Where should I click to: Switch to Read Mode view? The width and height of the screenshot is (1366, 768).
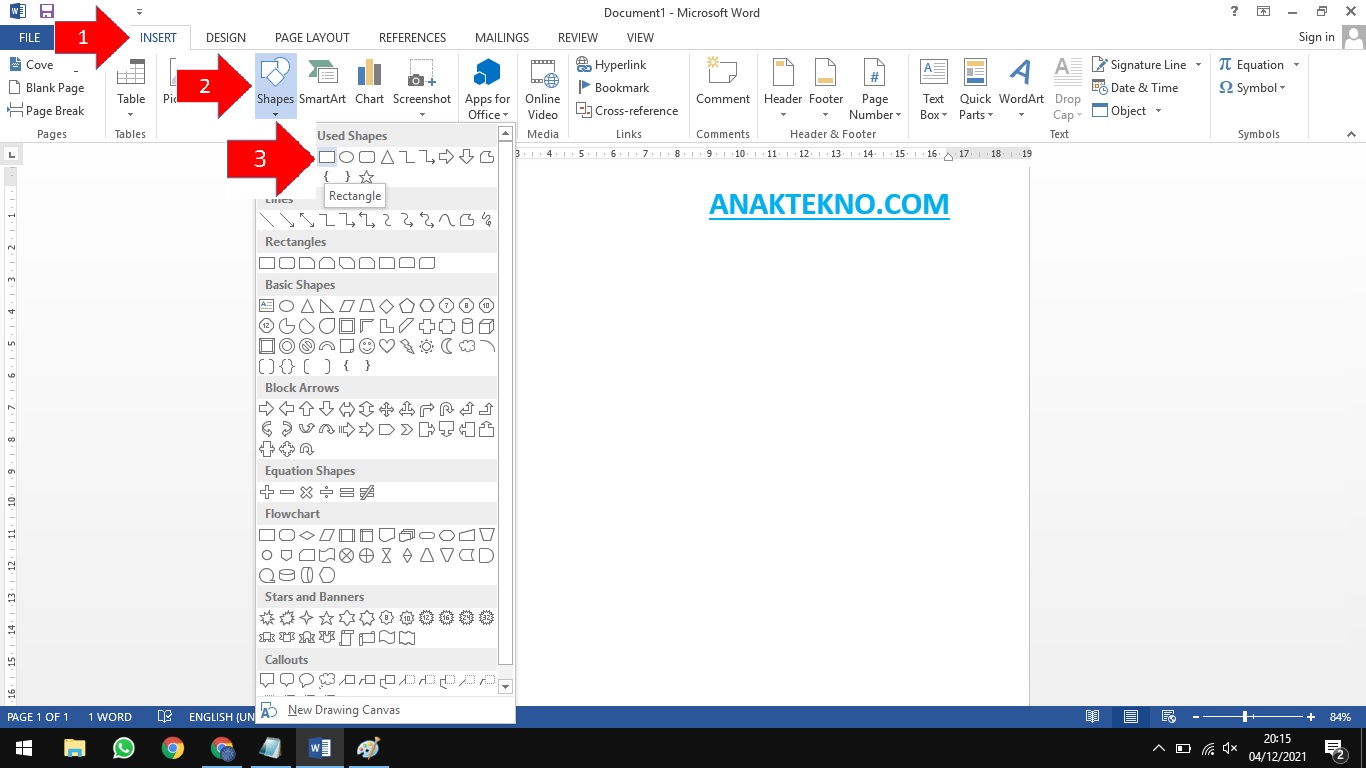point(1093,717)
